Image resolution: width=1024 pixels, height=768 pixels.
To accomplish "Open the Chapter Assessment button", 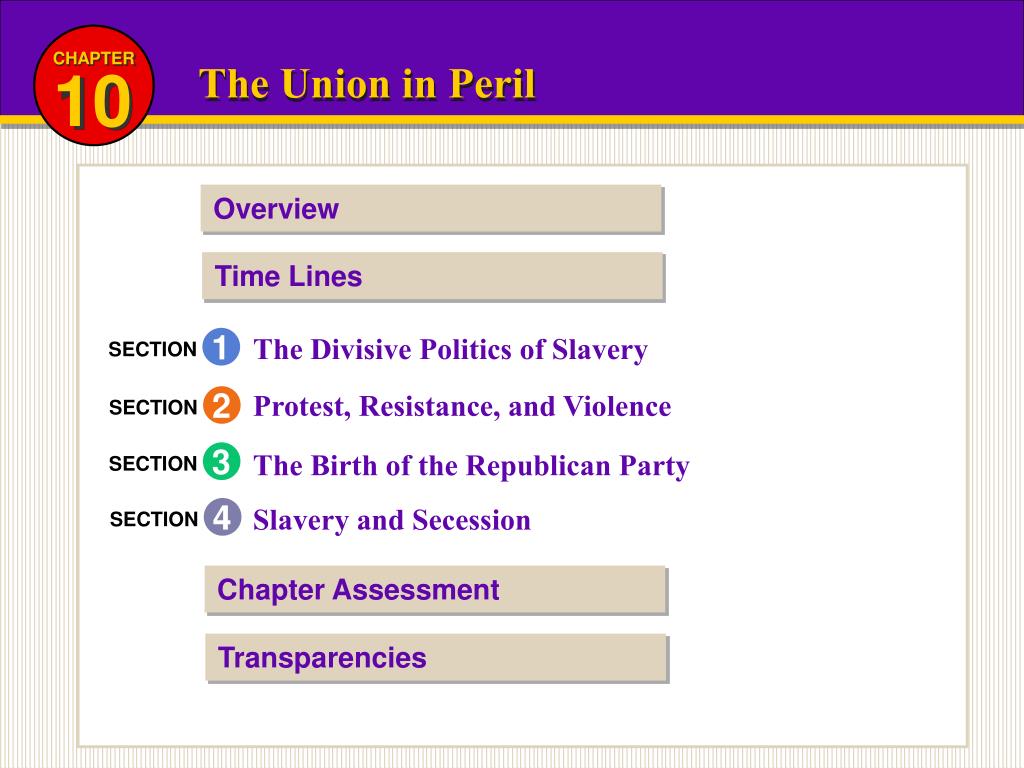I will [x=436, y=590].
